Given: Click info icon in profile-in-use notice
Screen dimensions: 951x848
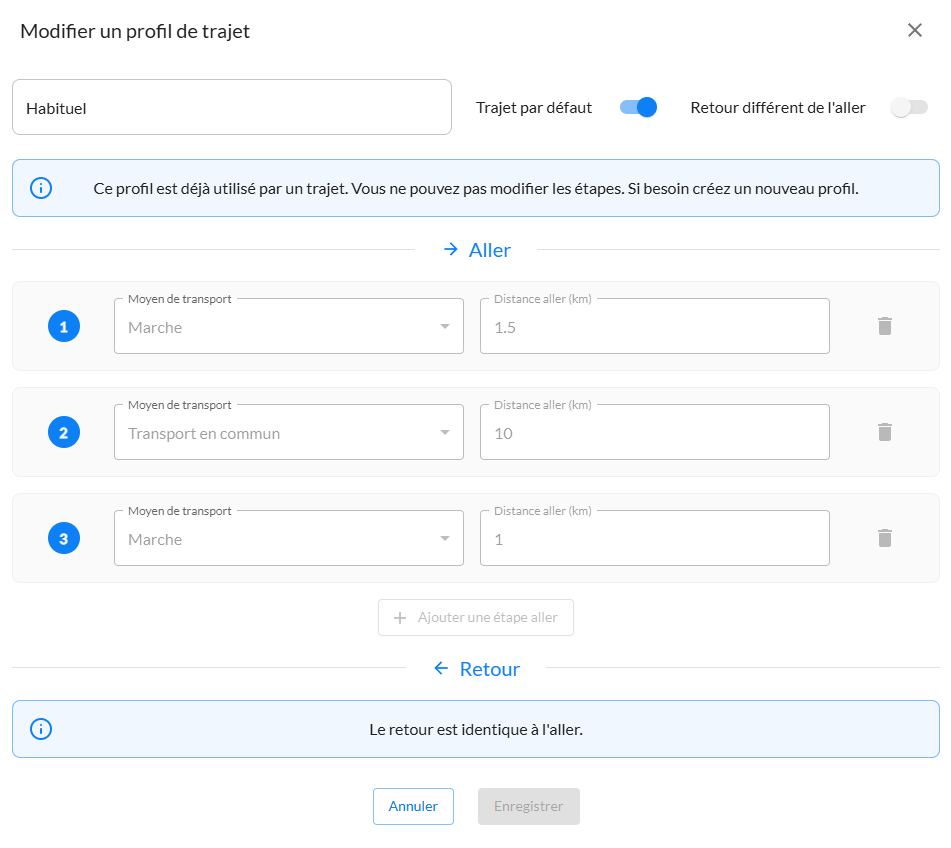Looking at the screenshot, I should tap(41, 188).
